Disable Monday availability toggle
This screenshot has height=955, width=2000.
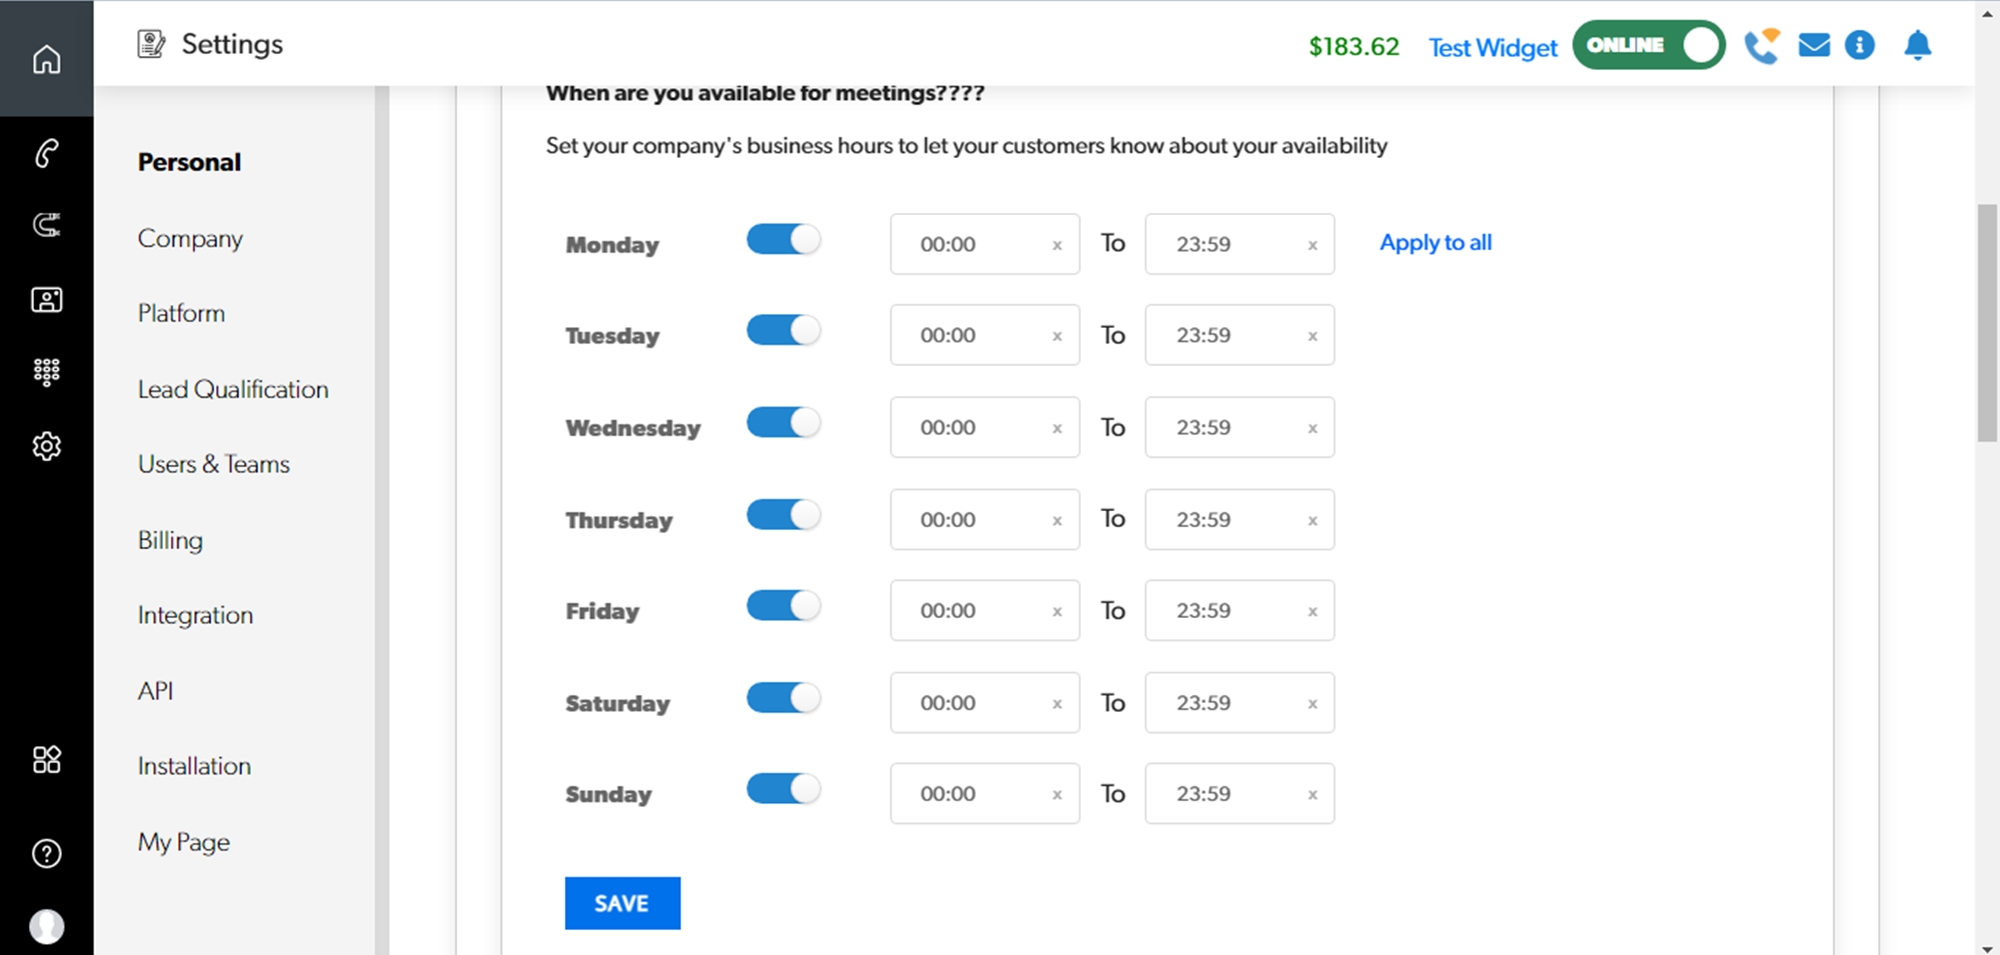point(783,240)
